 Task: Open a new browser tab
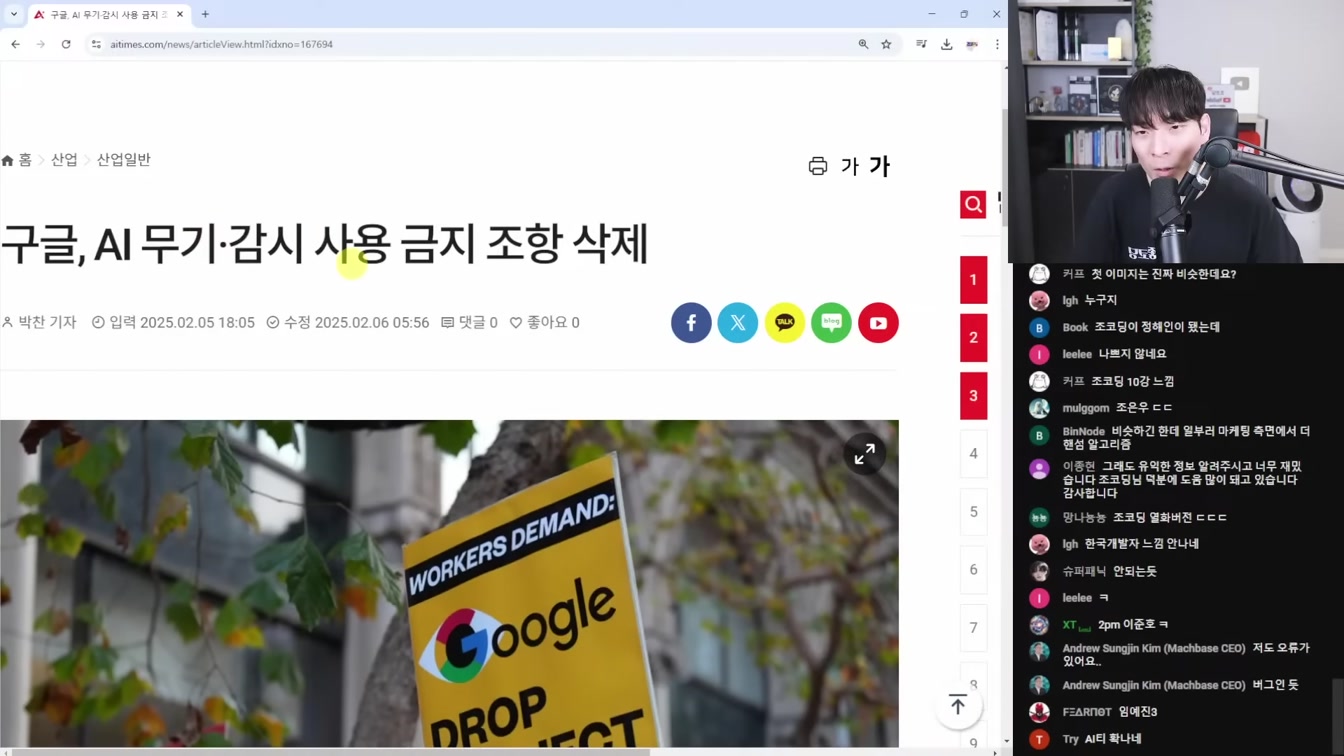pyautogui.click(x=205, y=14)
